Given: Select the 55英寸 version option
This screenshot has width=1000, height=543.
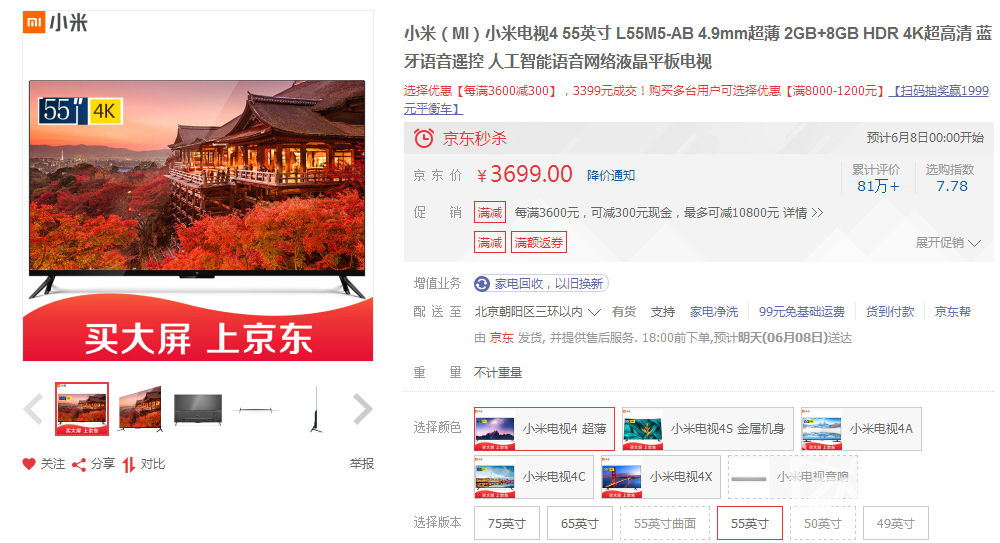Looking at the screenshot, I should (749, 523).
